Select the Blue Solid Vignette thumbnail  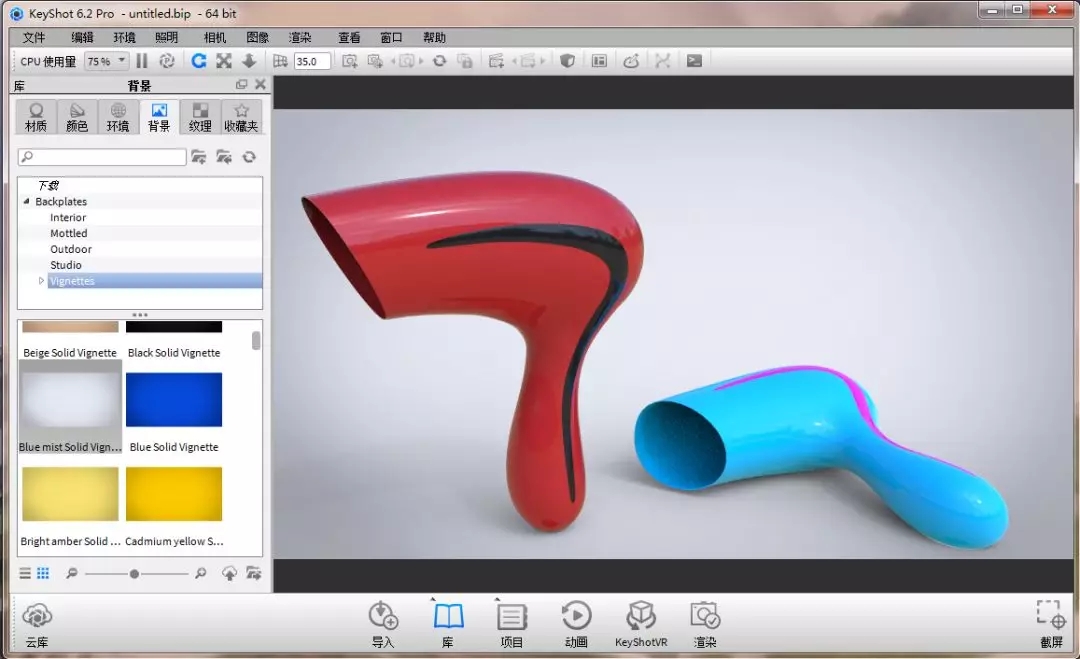174,400
